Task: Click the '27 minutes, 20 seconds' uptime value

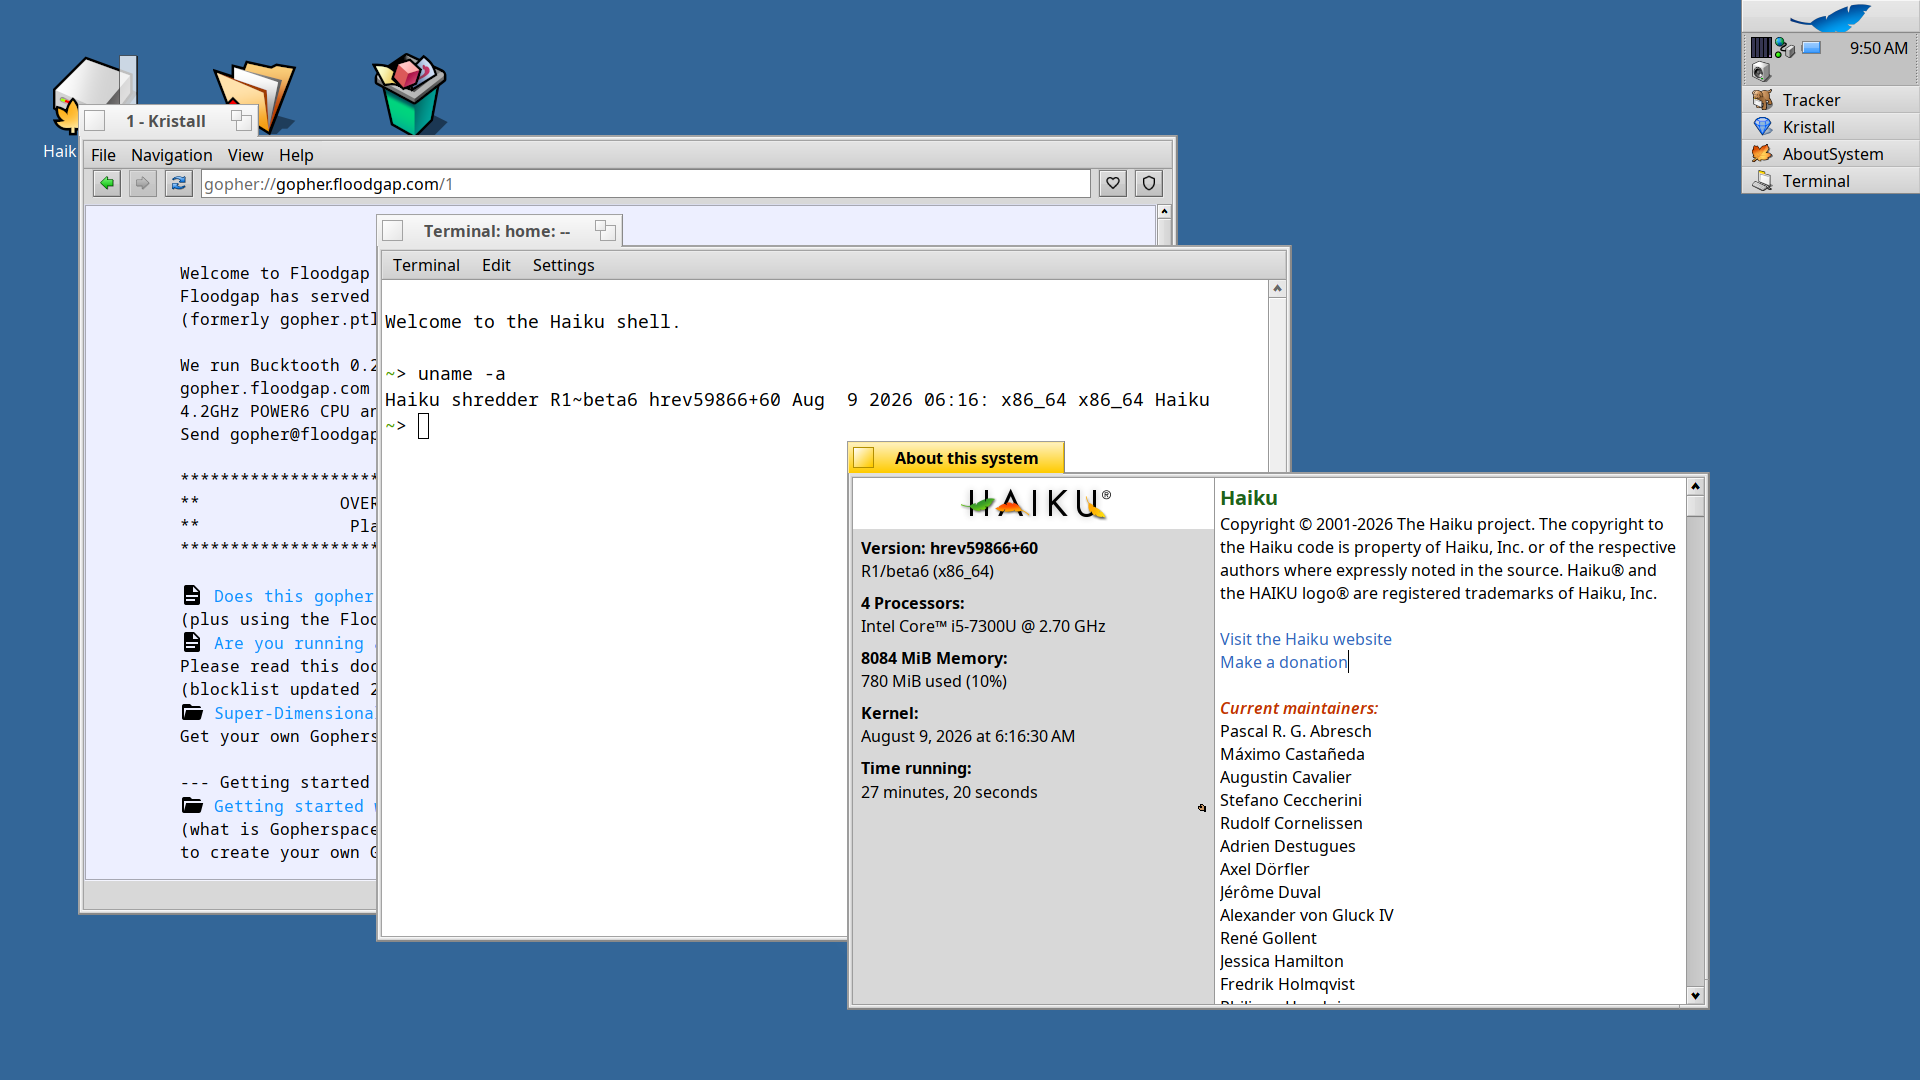Action: [949, 792]
